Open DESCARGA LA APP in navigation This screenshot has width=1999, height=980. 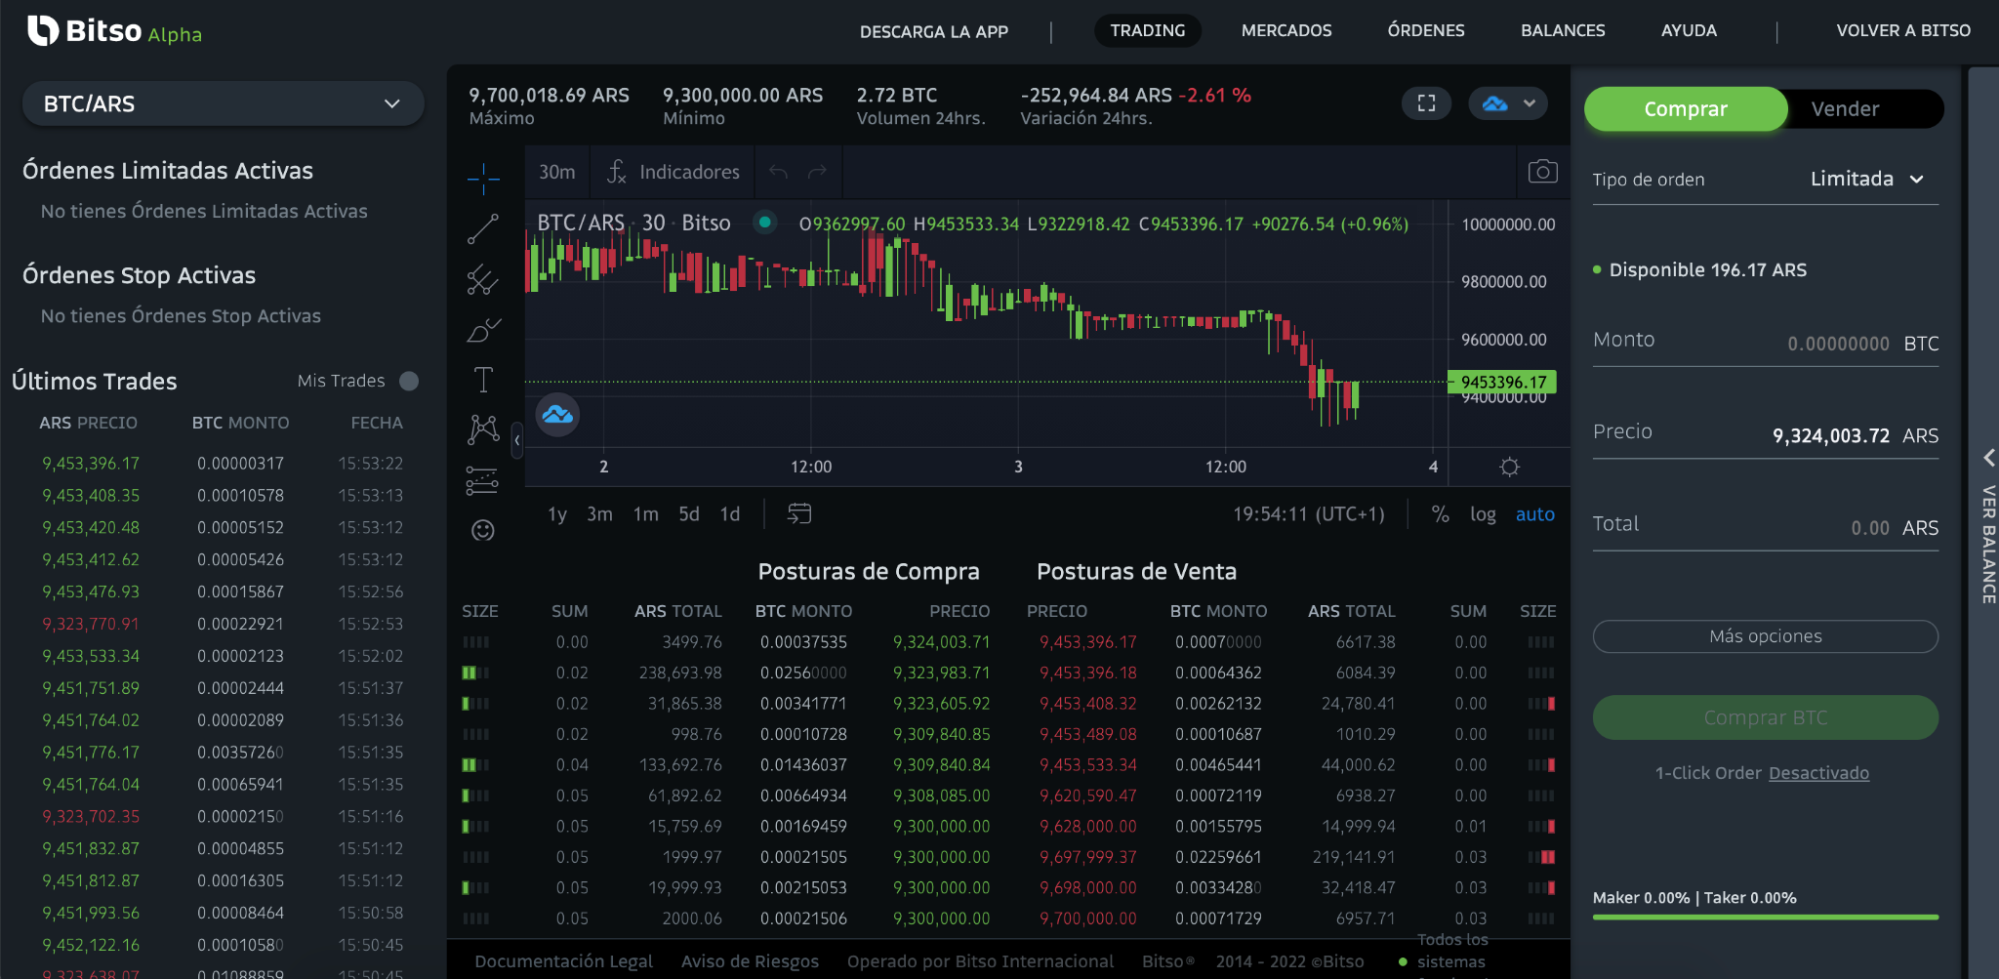934,31
